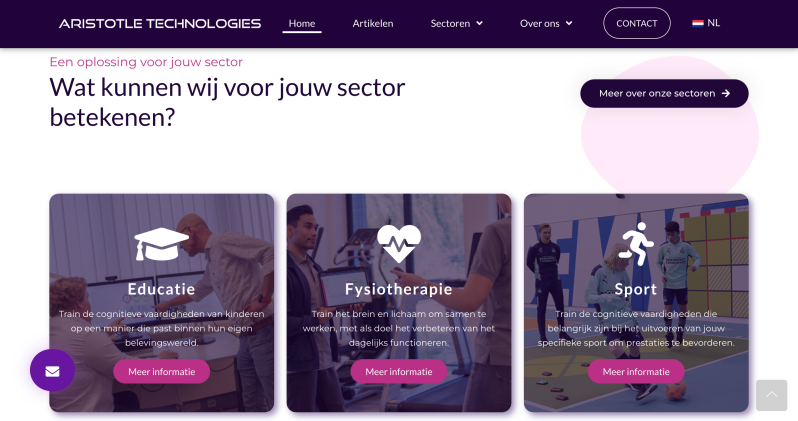Click the running figure Sport icon
798x421 pixels.
coord(636,244)
